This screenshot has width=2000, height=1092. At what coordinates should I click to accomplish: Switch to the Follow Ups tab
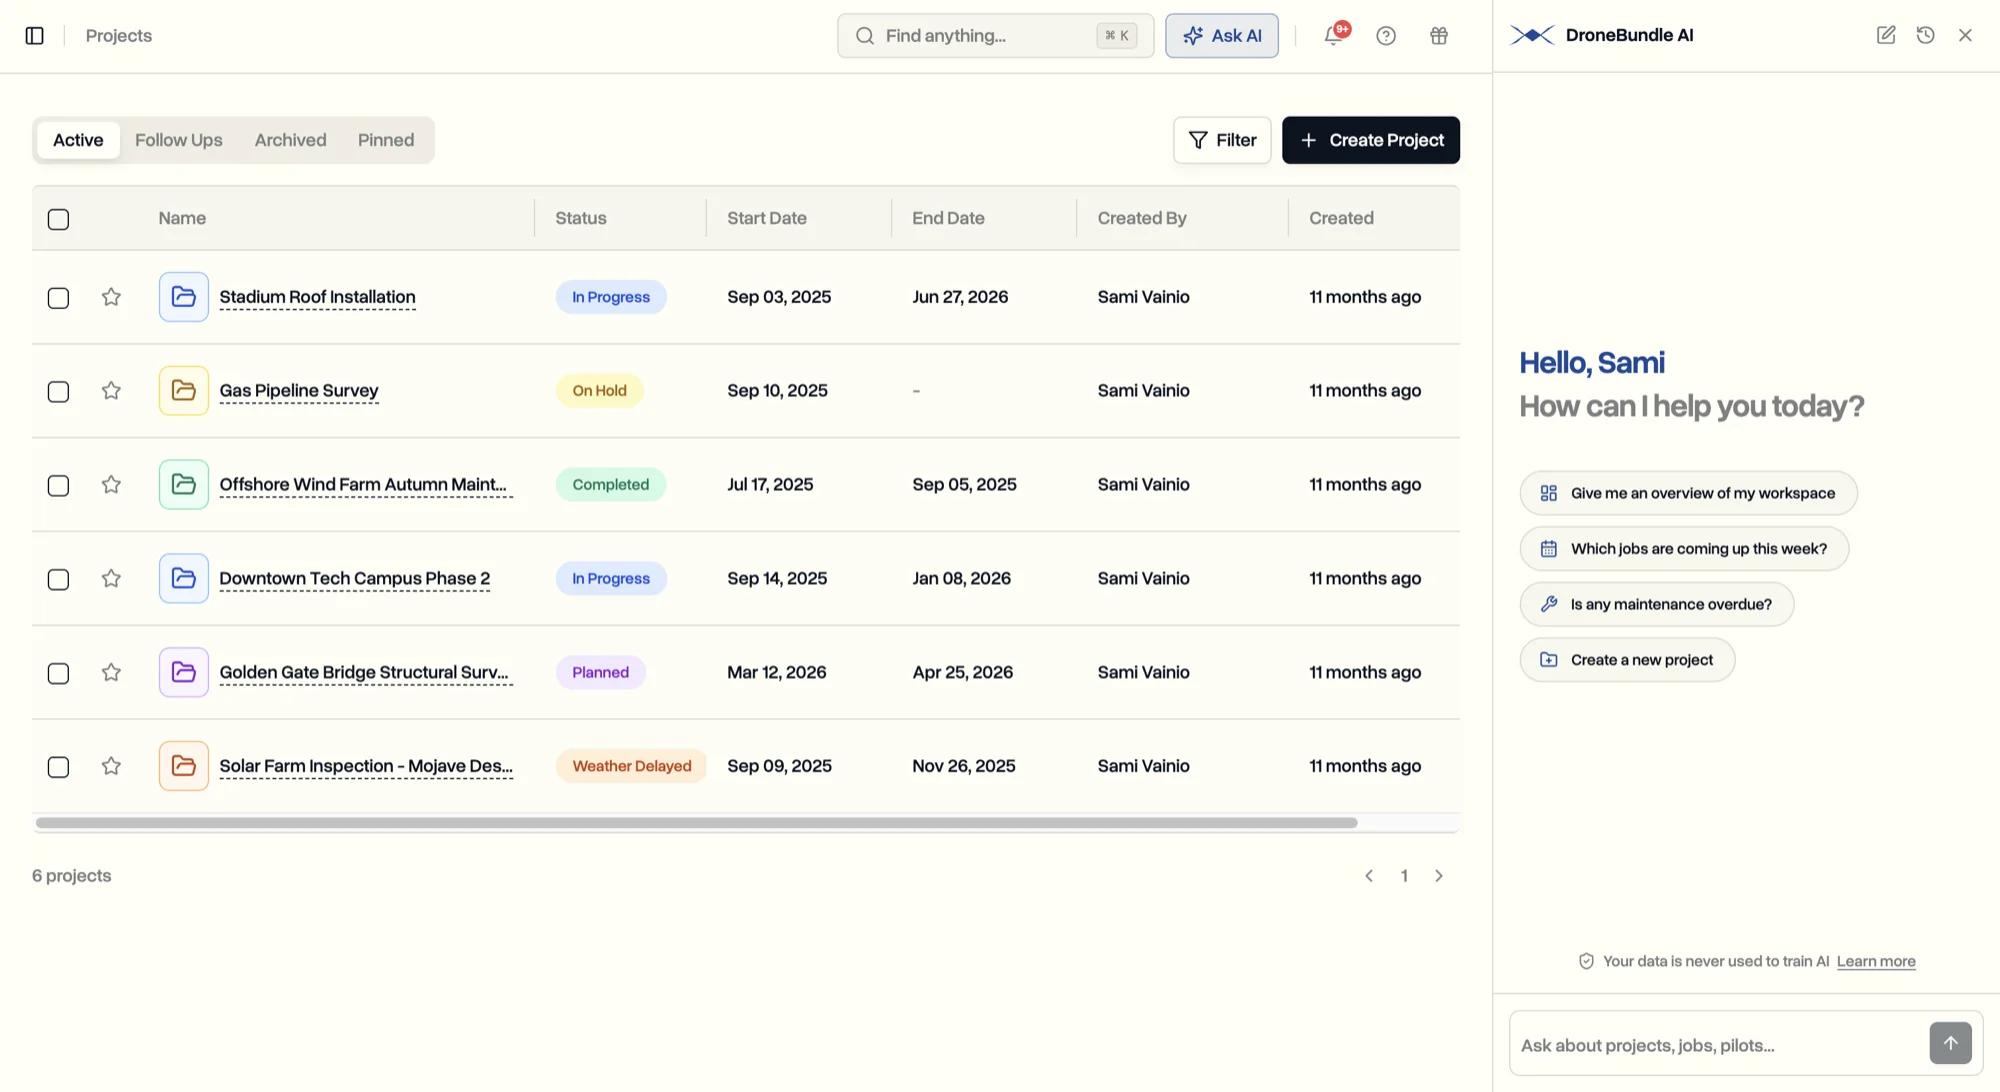(x=179, y=140)
